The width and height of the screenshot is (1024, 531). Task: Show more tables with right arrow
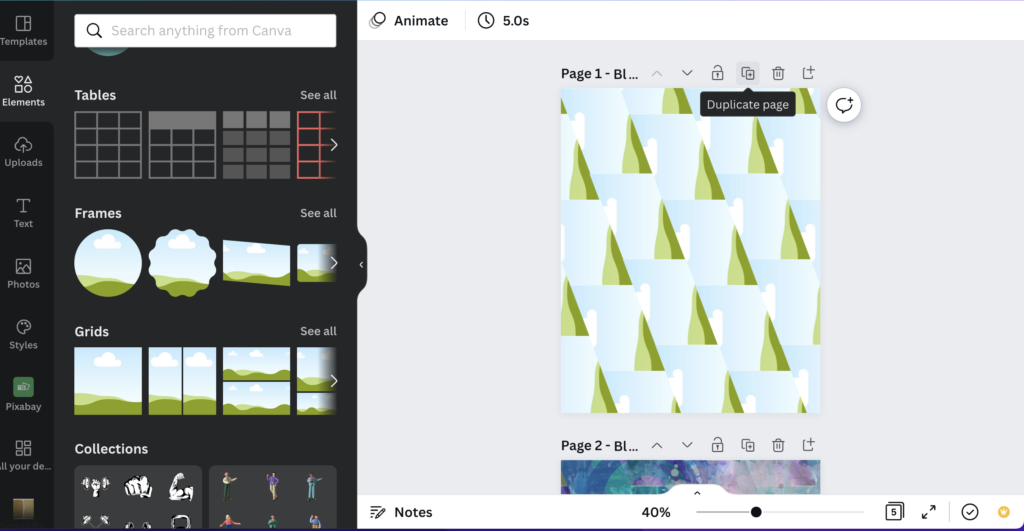tap(334, 144)
